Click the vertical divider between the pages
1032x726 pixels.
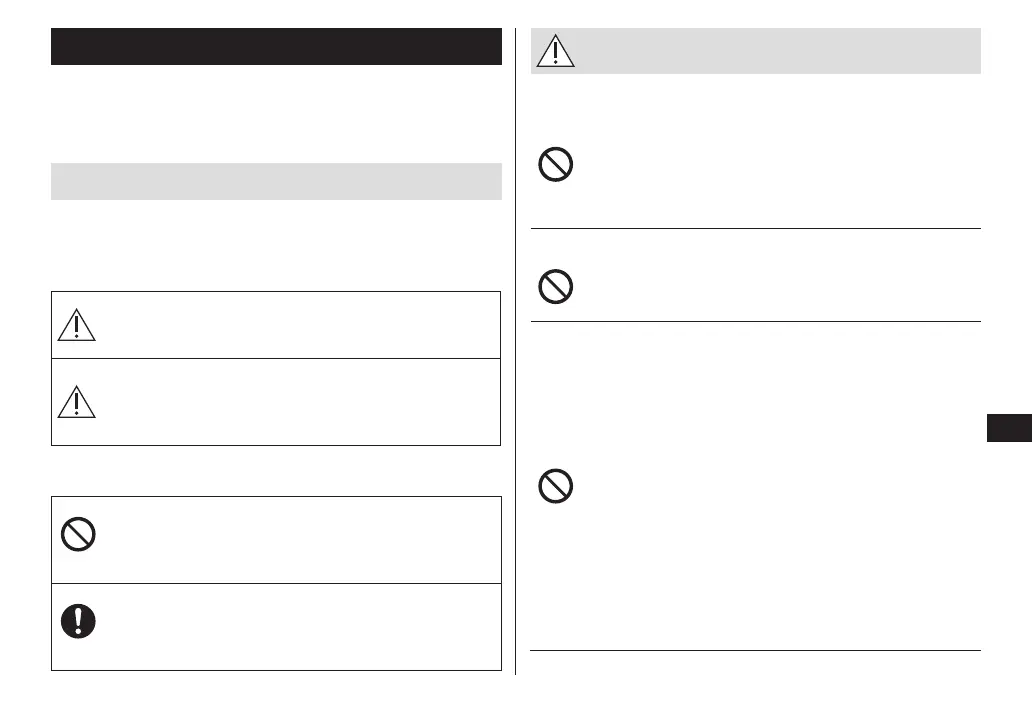point(516,350)
